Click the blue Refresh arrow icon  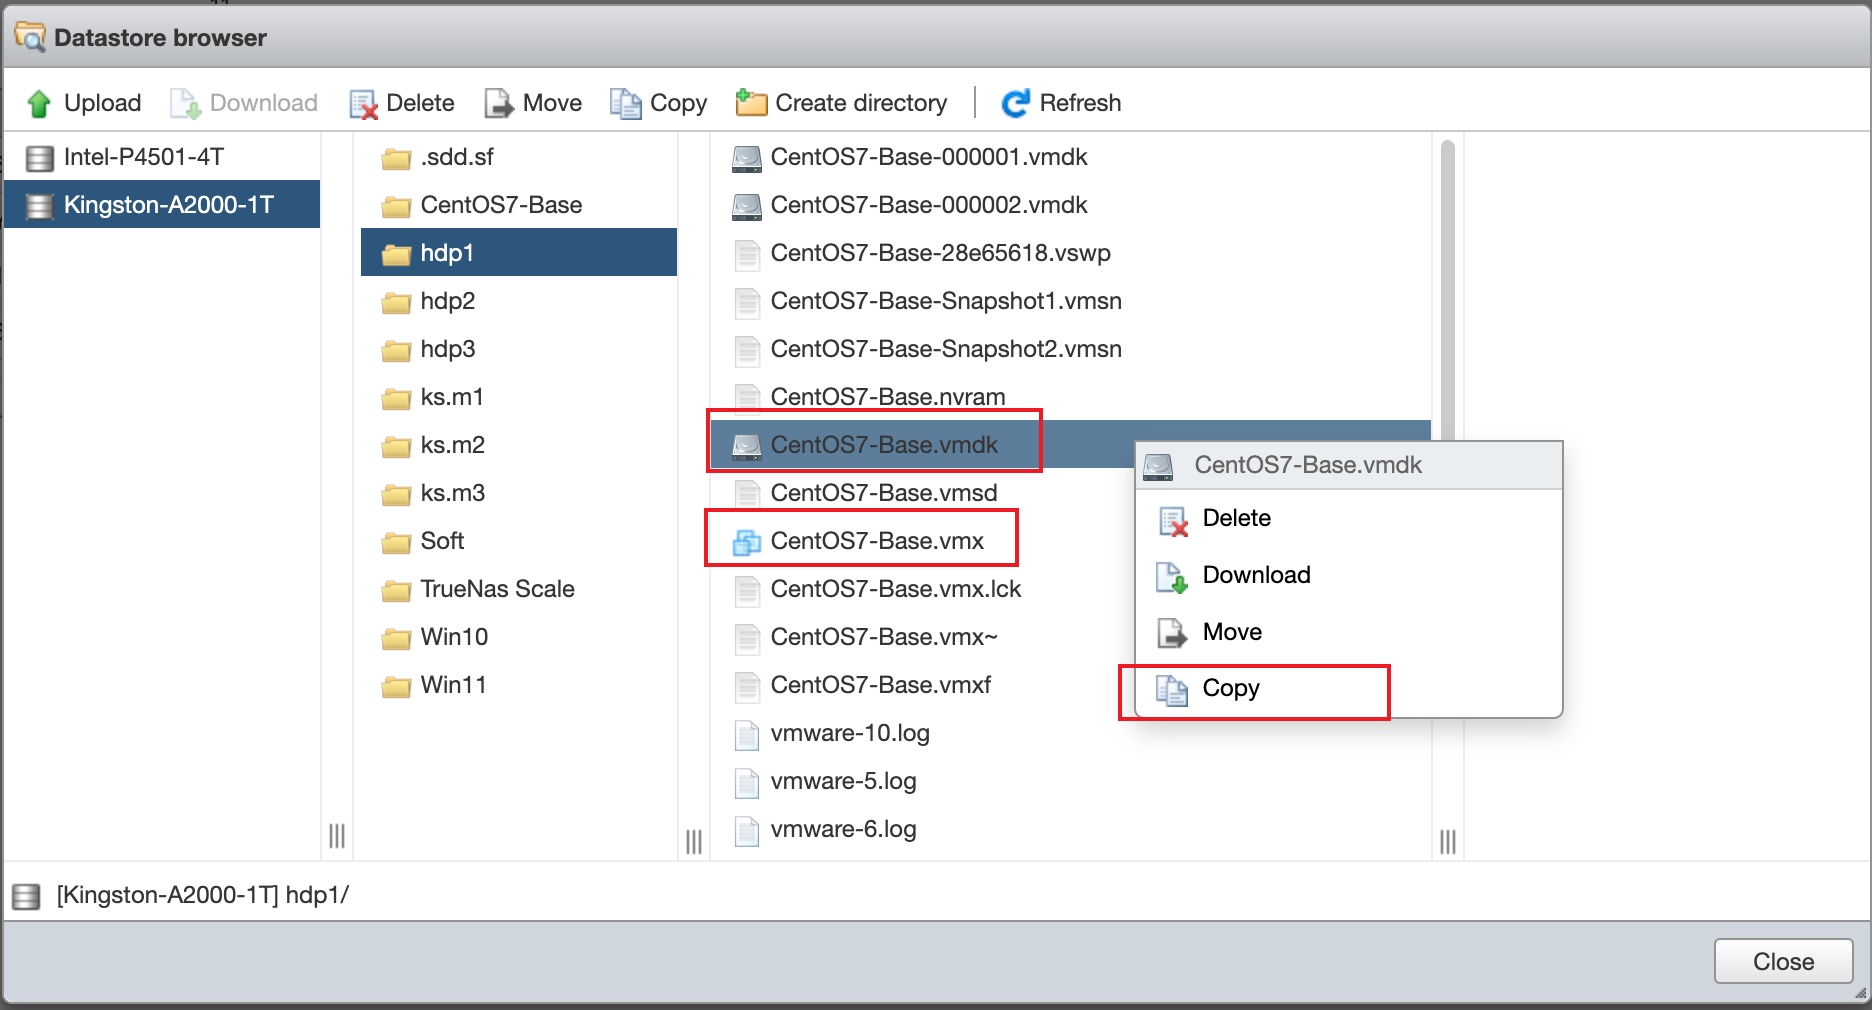point(1016,103)
